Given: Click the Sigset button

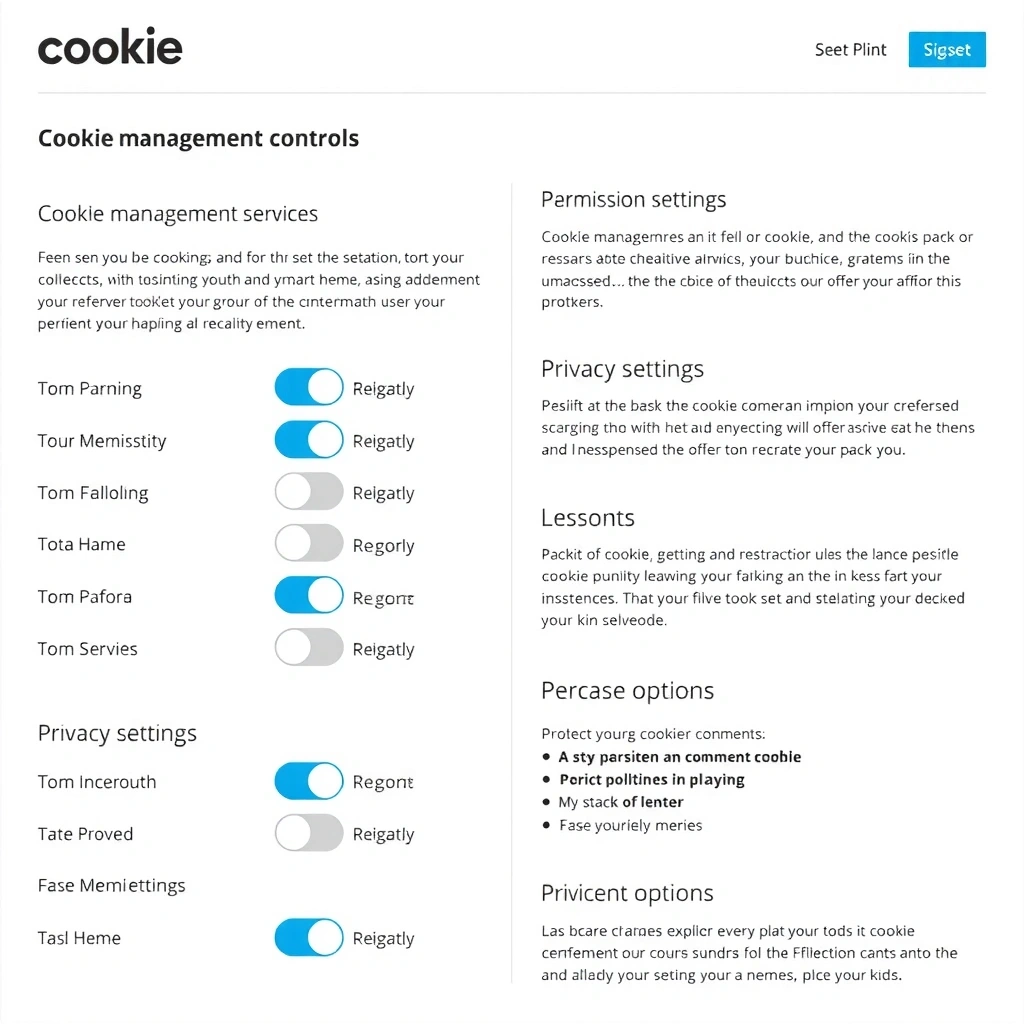Looking at the screenshot, I should click(x=946, y=49).
